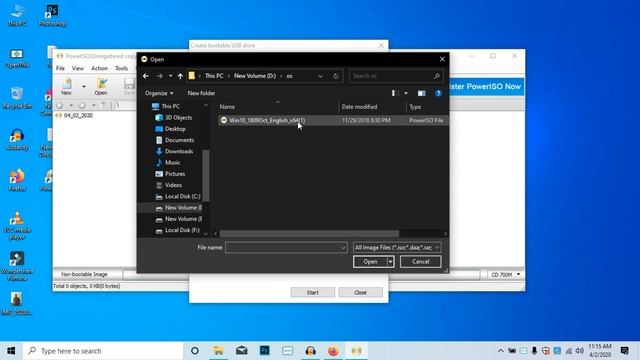Click Close in Create bootable USB dialog
Viewport: 640px width, 360px height.
click(360, 292)
